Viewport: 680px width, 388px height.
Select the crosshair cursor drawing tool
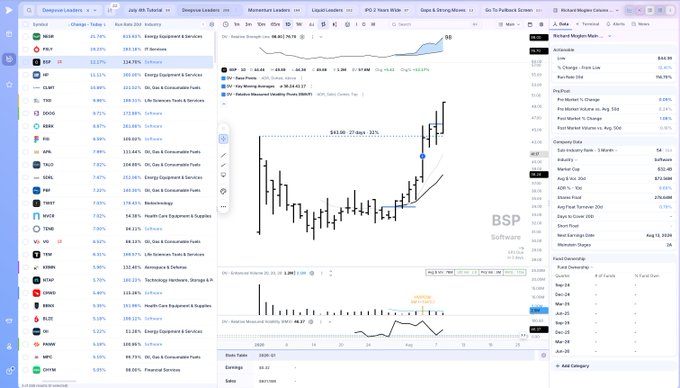(x=223, y=139)
